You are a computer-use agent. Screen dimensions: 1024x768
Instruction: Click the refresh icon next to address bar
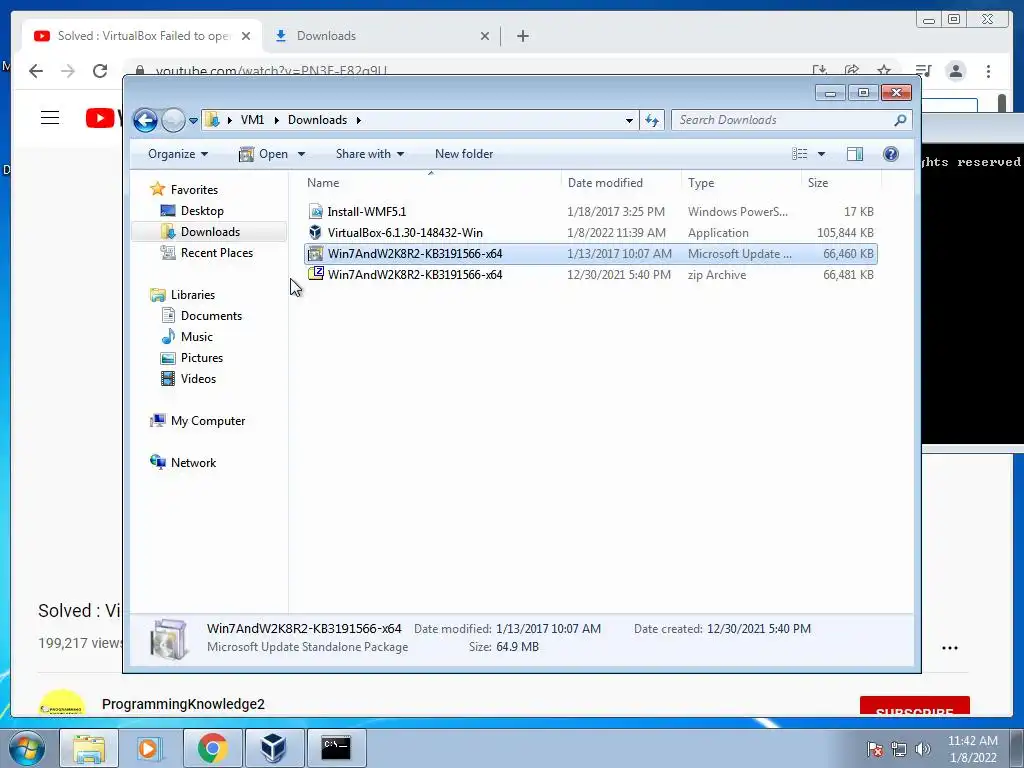(x=652, y=120)
